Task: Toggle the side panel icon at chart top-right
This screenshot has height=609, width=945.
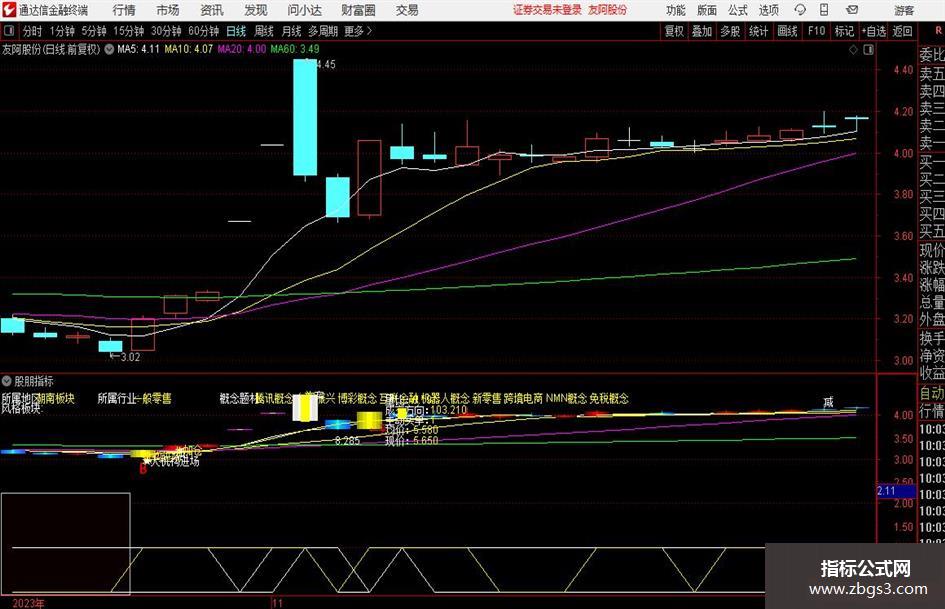Action: point(868,50)
